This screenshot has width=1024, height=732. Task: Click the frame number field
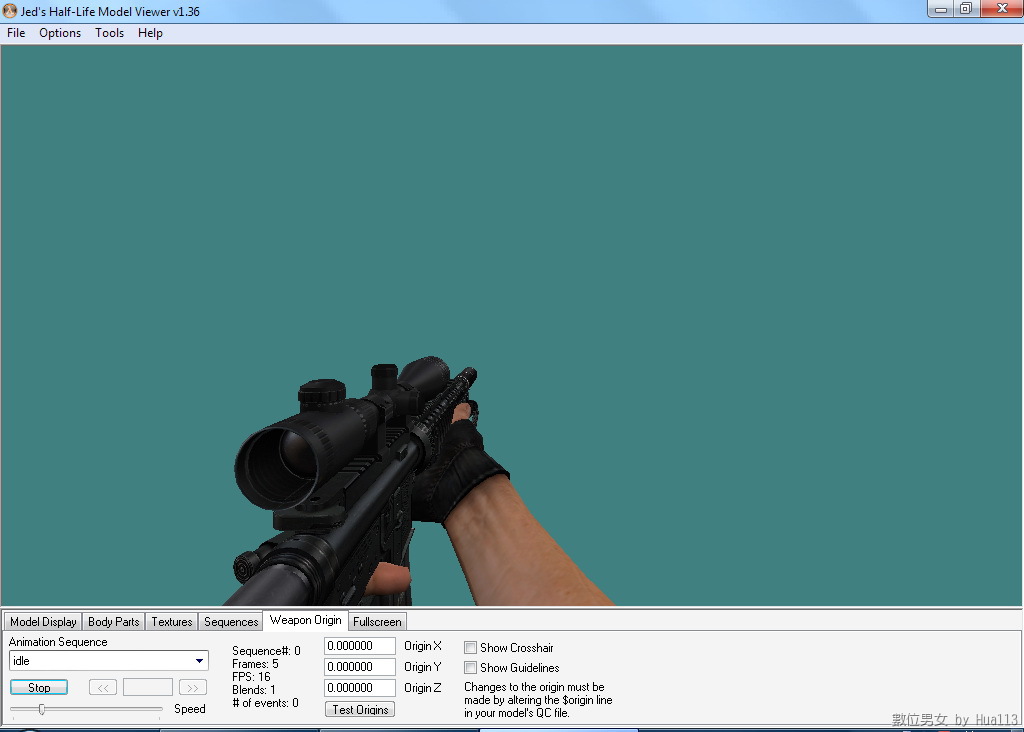148,688
